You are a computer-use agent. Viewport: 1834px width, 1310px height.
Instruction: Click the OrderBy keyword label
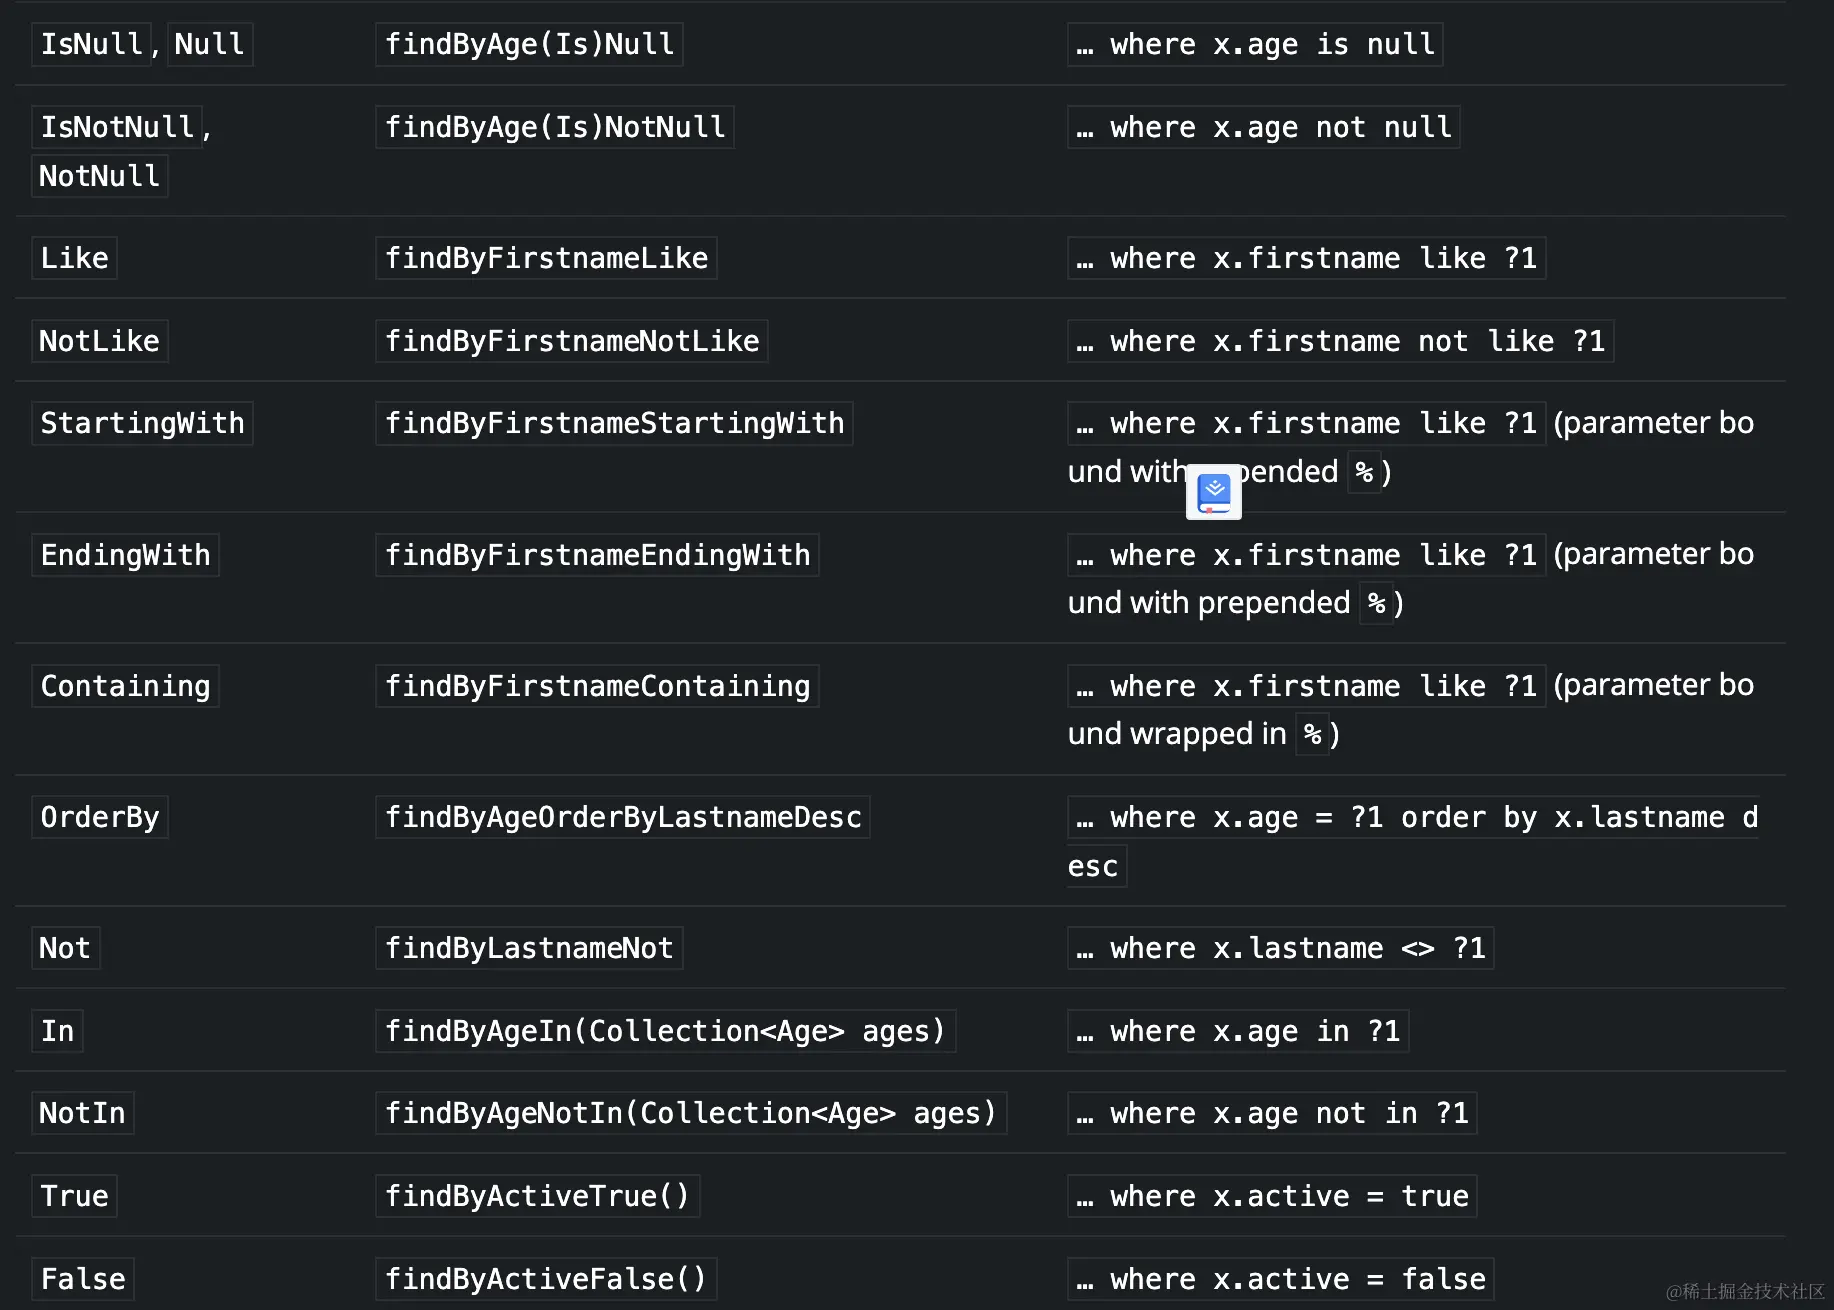point(99,817)
